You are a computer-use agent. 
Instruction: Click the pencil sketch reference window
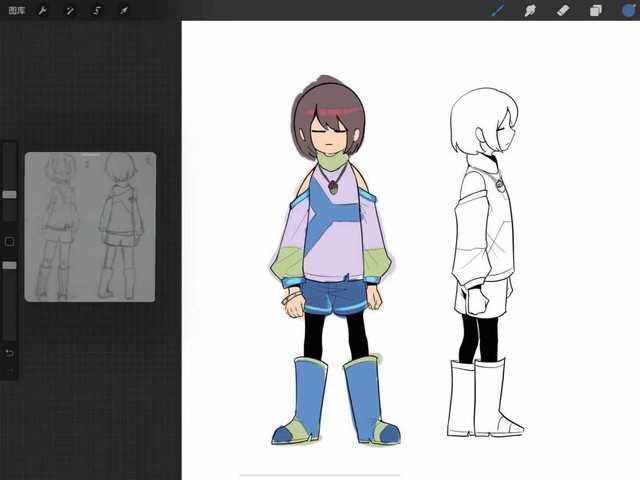click(x=90, y=230)
